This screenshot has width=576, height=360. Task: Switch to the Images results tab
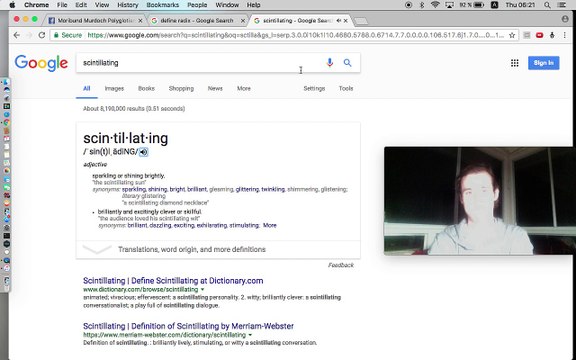pos(114,89)
